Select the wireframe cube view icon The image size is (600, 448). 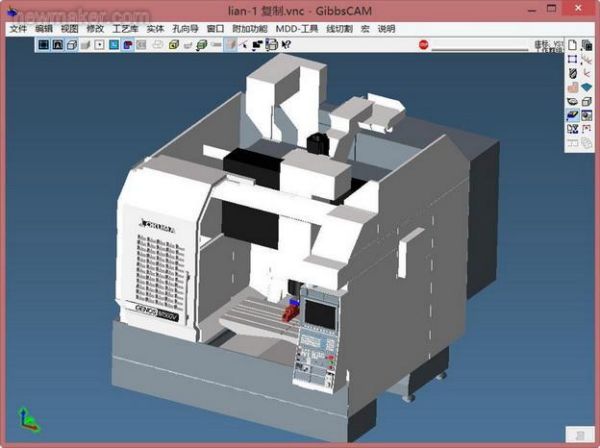click(72, 45)
